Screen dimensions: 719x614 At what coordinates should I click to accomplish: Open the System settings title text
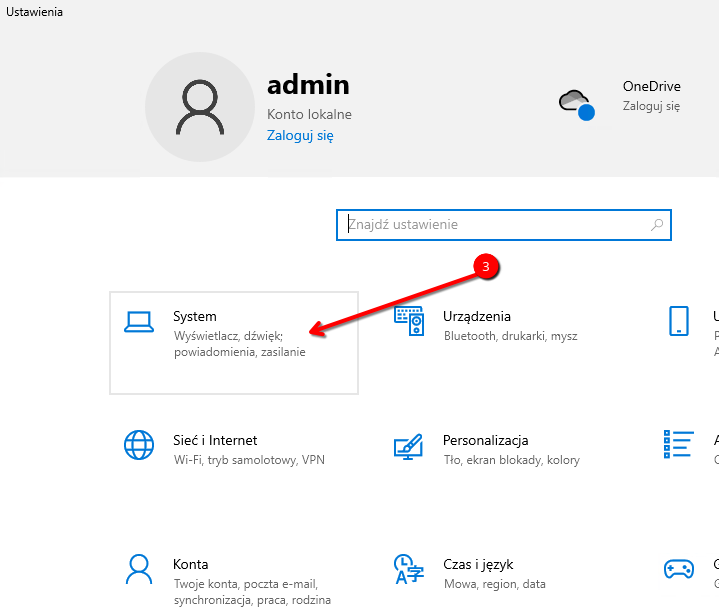(195, 316)
